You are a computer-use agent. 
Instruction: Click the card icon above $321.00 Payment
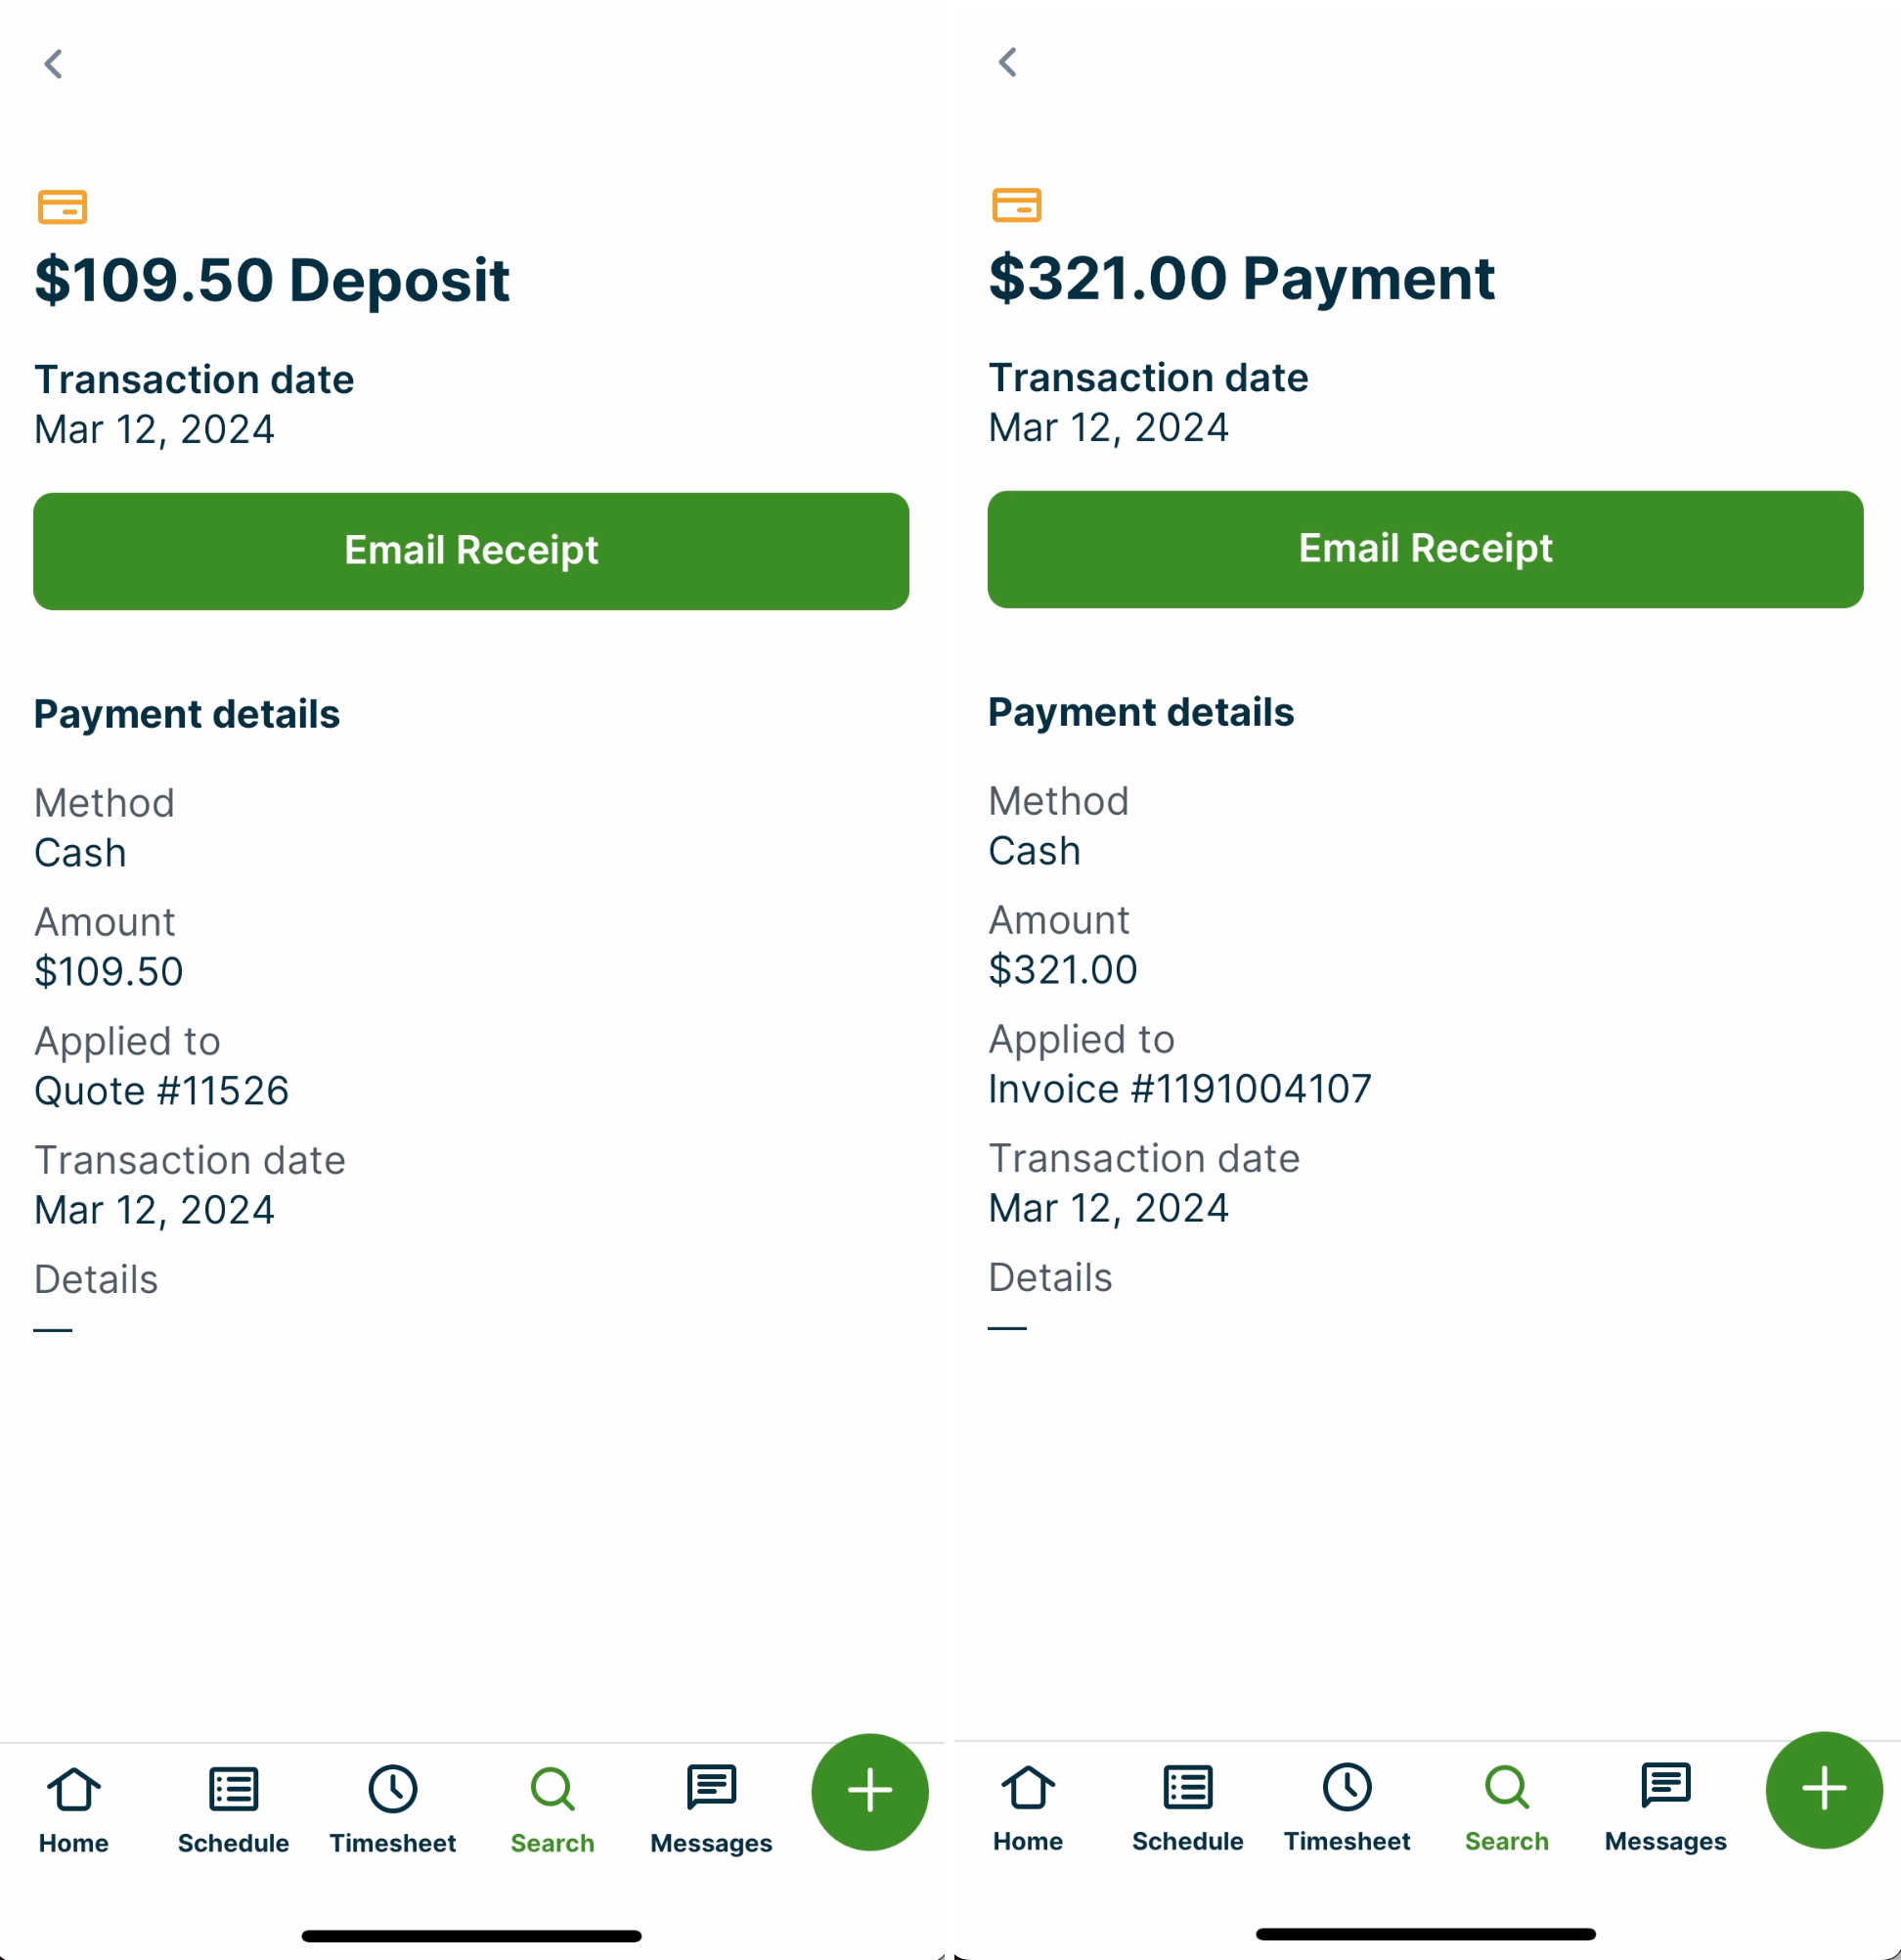[1016, 205]
